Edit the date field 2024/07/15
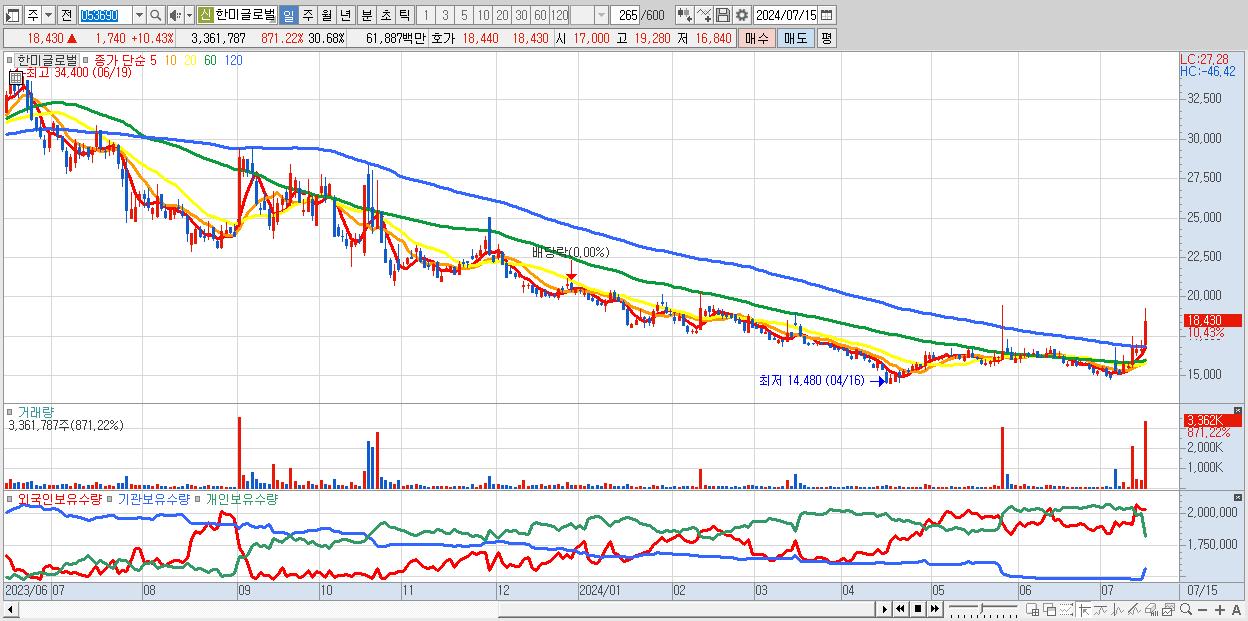Screen dimensions: 1248x621 [x=787, y=15]
